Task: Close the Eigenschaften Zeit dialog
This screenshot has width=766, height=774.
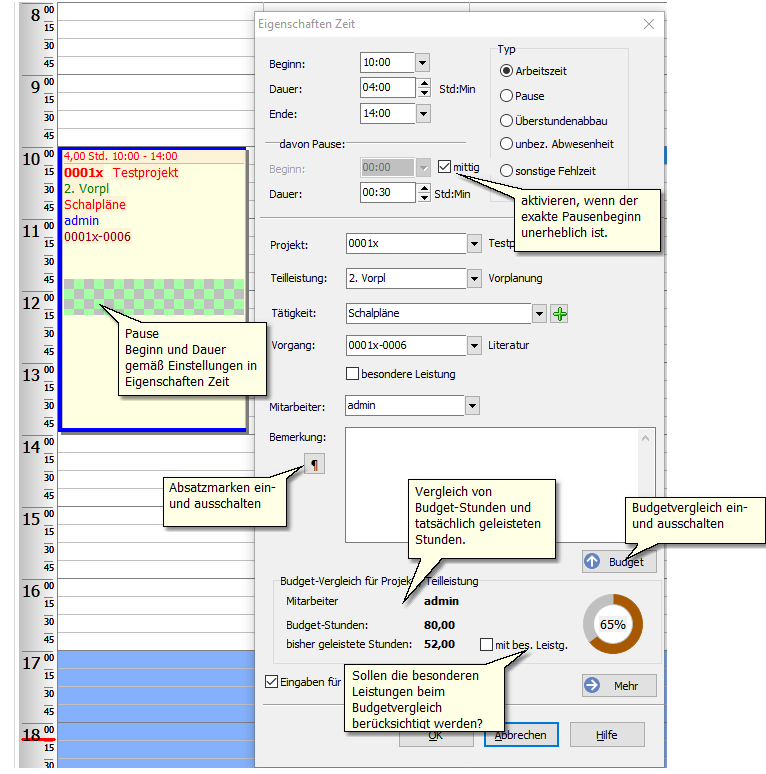Action: click(x=649, y=24)
